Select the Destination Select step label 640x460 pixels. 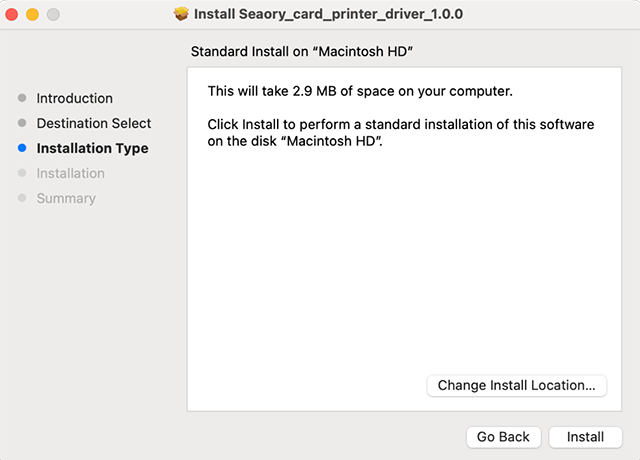94,123
